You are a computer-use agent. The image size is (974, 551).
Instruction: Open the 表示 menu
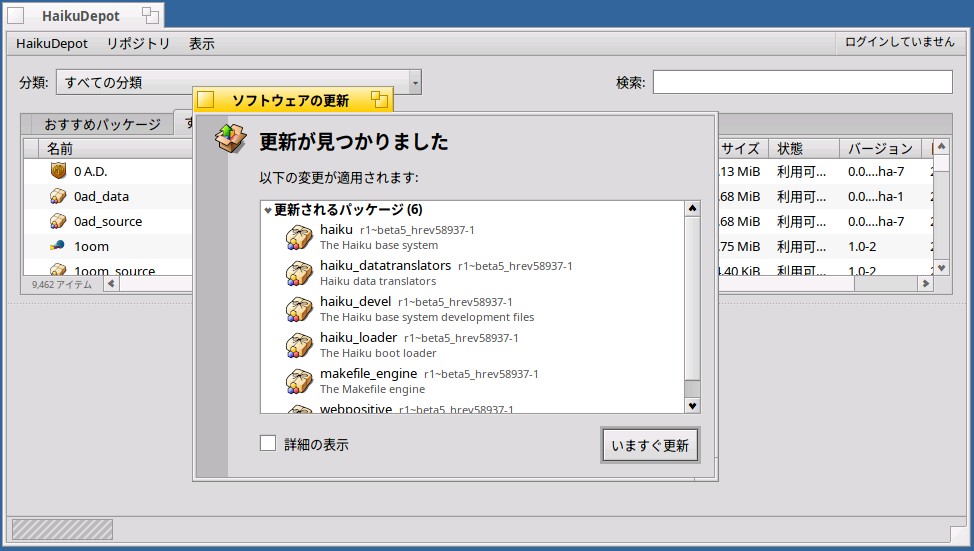[x=202, y=43]
